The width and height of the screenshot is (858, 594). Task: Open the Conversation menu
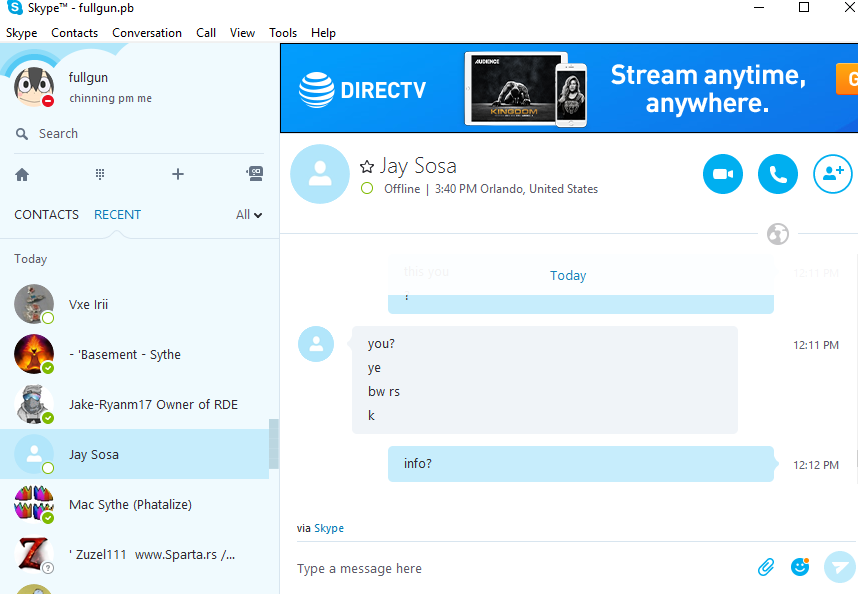pyautogui.click(x=147, y=33)
